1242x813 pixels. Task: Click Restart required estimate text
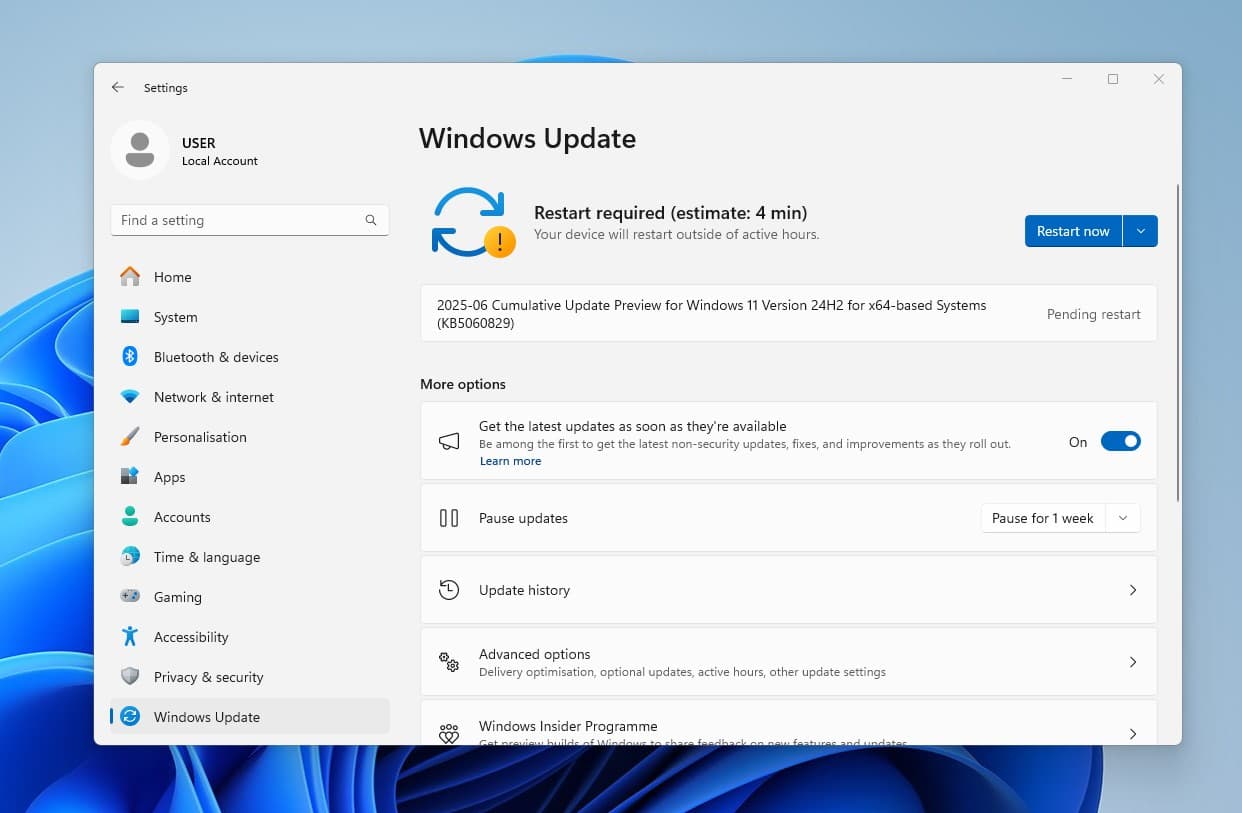pyautogui.click(x=670, y=213)
